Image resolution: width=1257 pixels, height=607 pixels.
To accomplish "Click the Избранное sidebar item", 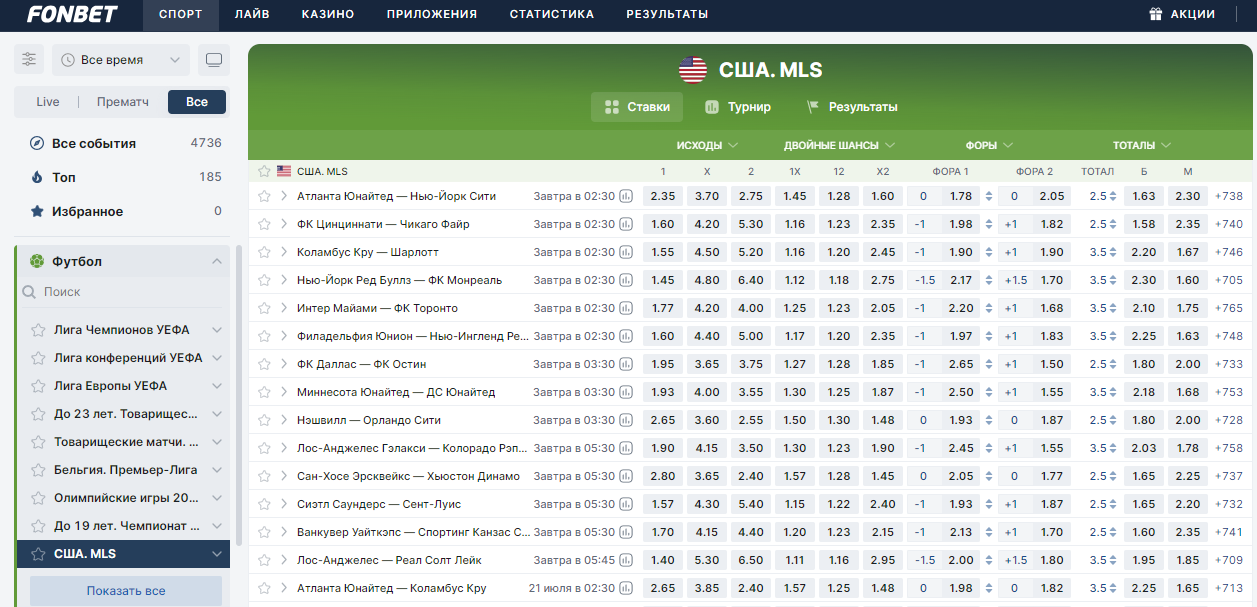I will click(126, 211).
